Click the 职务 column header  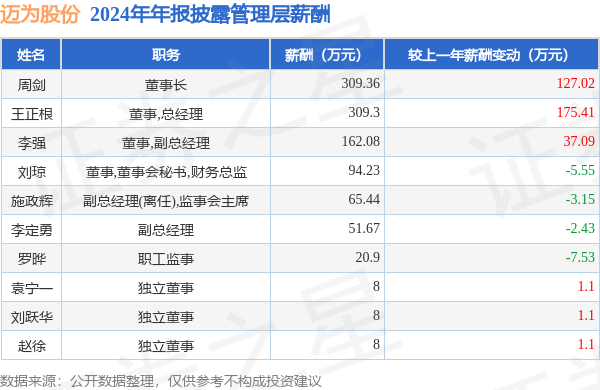click(x=166, y=55)
